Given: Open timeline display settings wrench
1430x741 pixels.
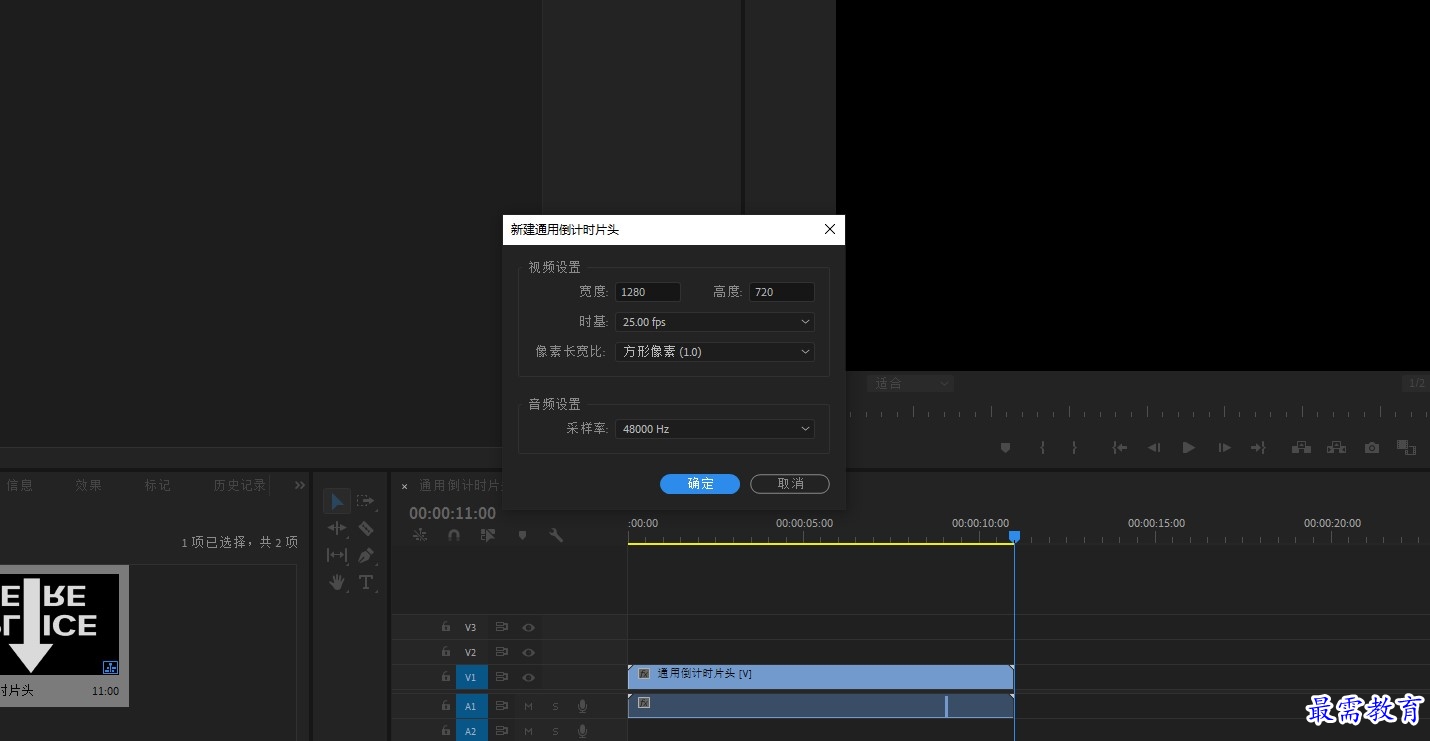Looking at the screenshot, I should pos(556,535).
